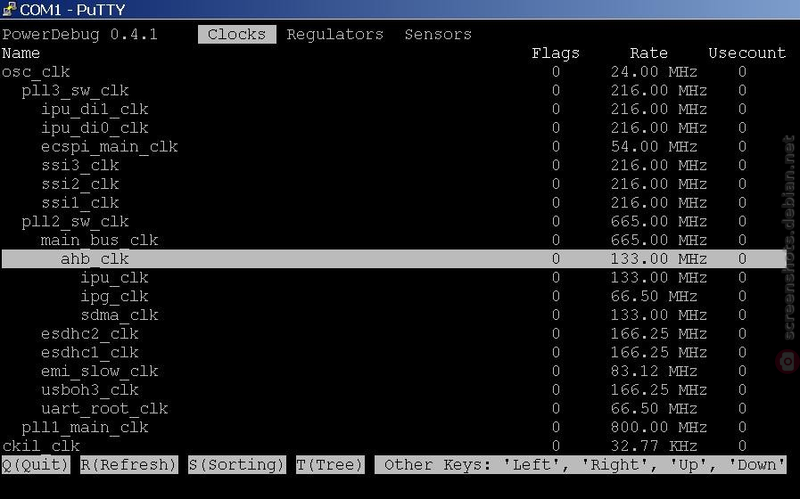Open the Sensors tab
The width and height of the screenshot is (800, 499).
438,34
